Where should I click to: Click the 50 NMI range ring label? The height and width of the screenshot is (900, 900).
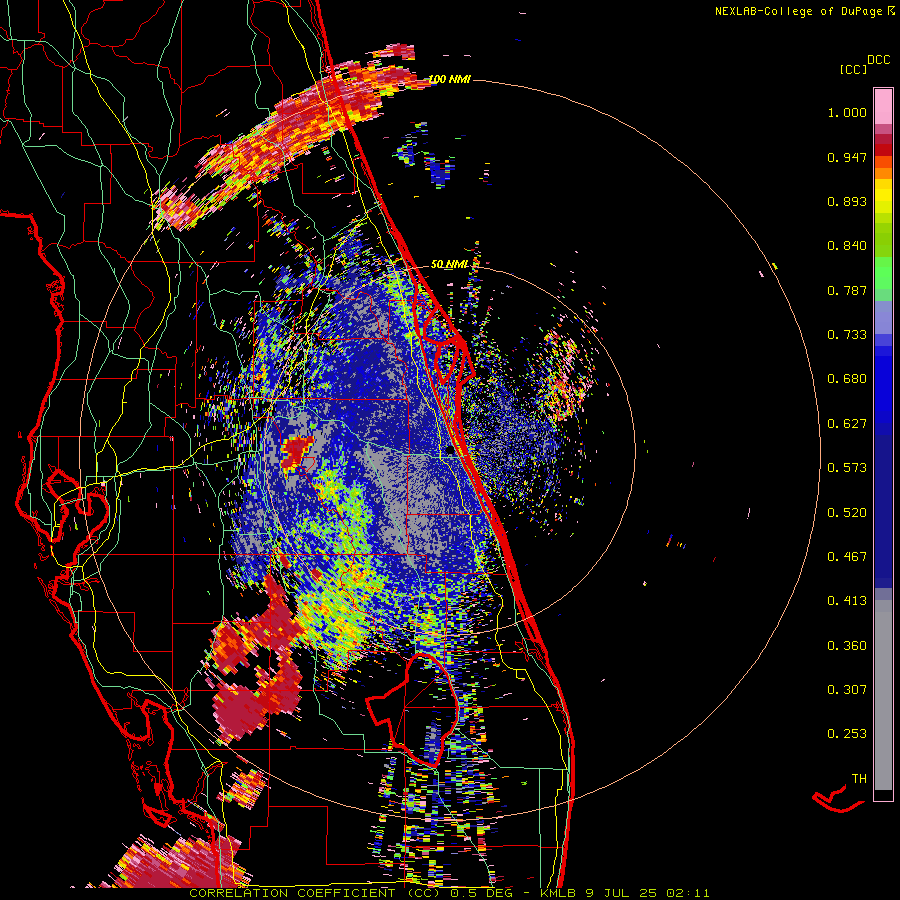449,264
